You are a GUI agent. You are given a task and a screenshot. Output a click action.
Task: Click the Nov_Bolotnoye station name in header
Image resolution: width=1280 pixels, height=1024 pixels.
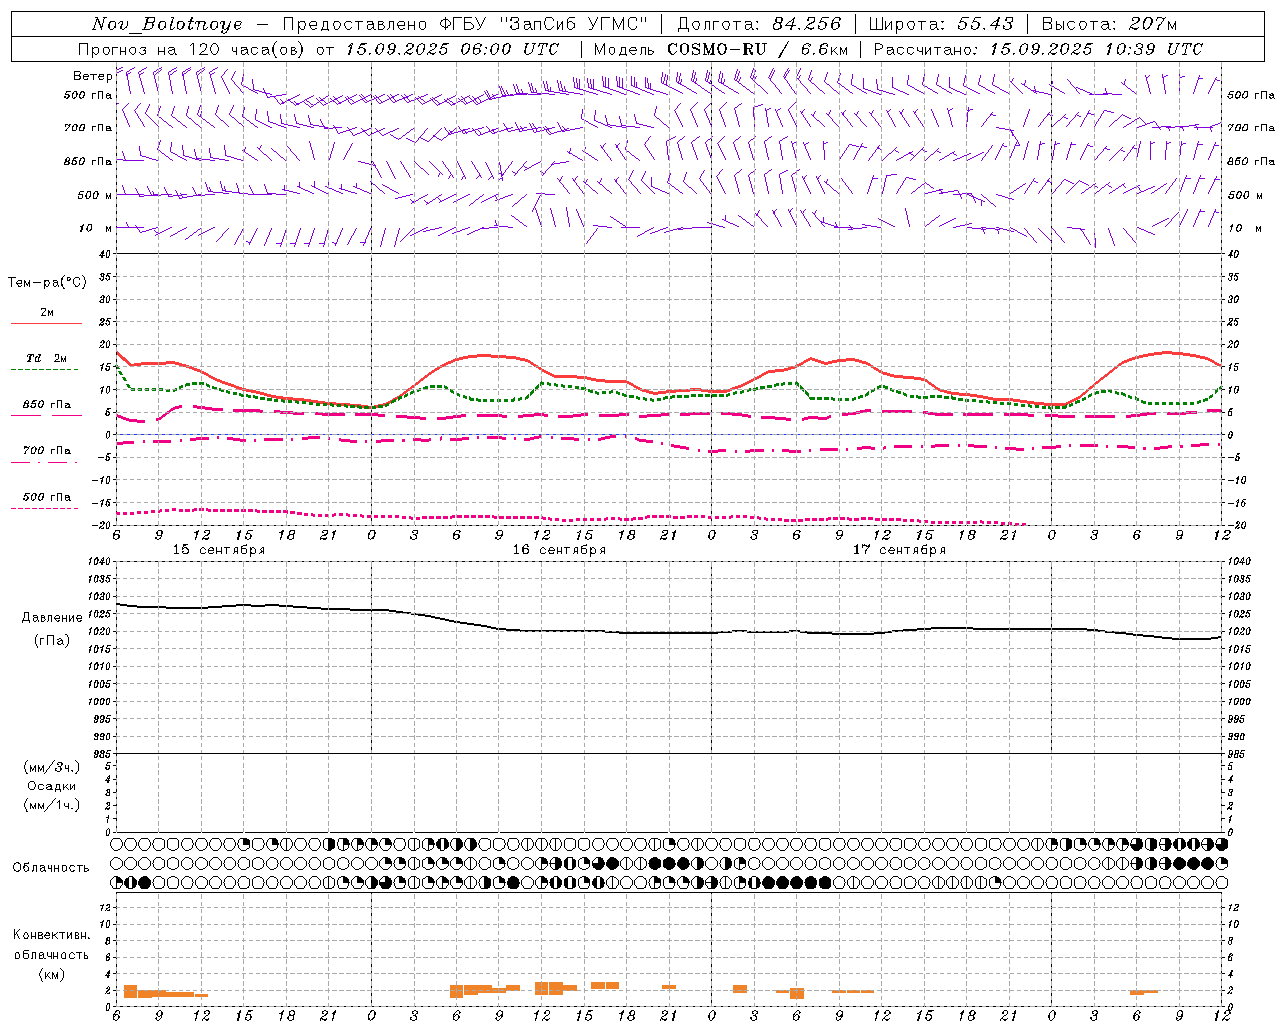pyautogui.click(x=167, y=24)
